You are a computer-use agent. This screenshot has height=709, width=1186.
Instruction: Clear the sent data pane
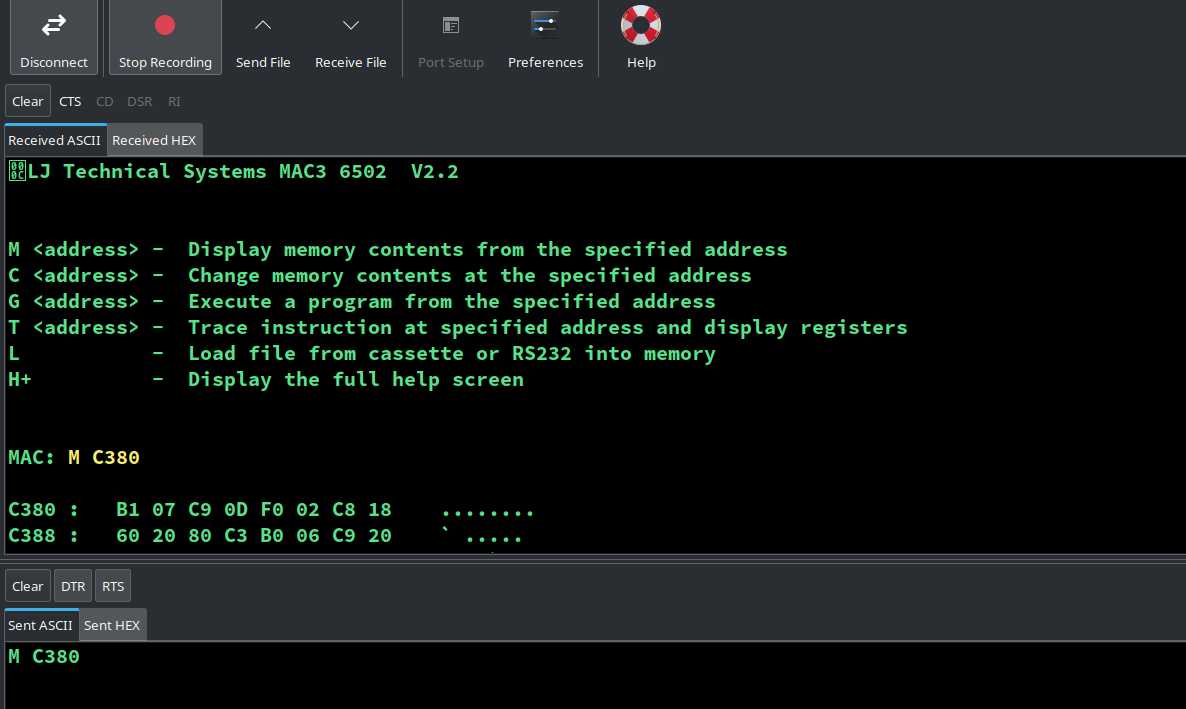click(x=28, y=586)
